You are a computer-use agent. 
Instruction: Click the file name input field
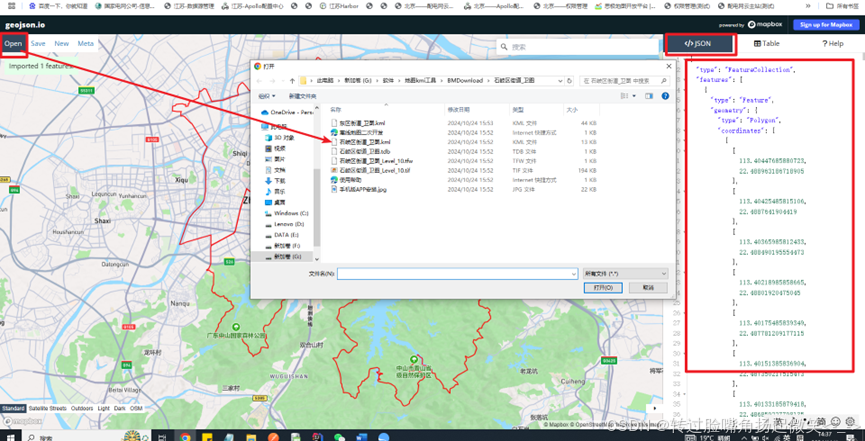click(x=454, y=274)
